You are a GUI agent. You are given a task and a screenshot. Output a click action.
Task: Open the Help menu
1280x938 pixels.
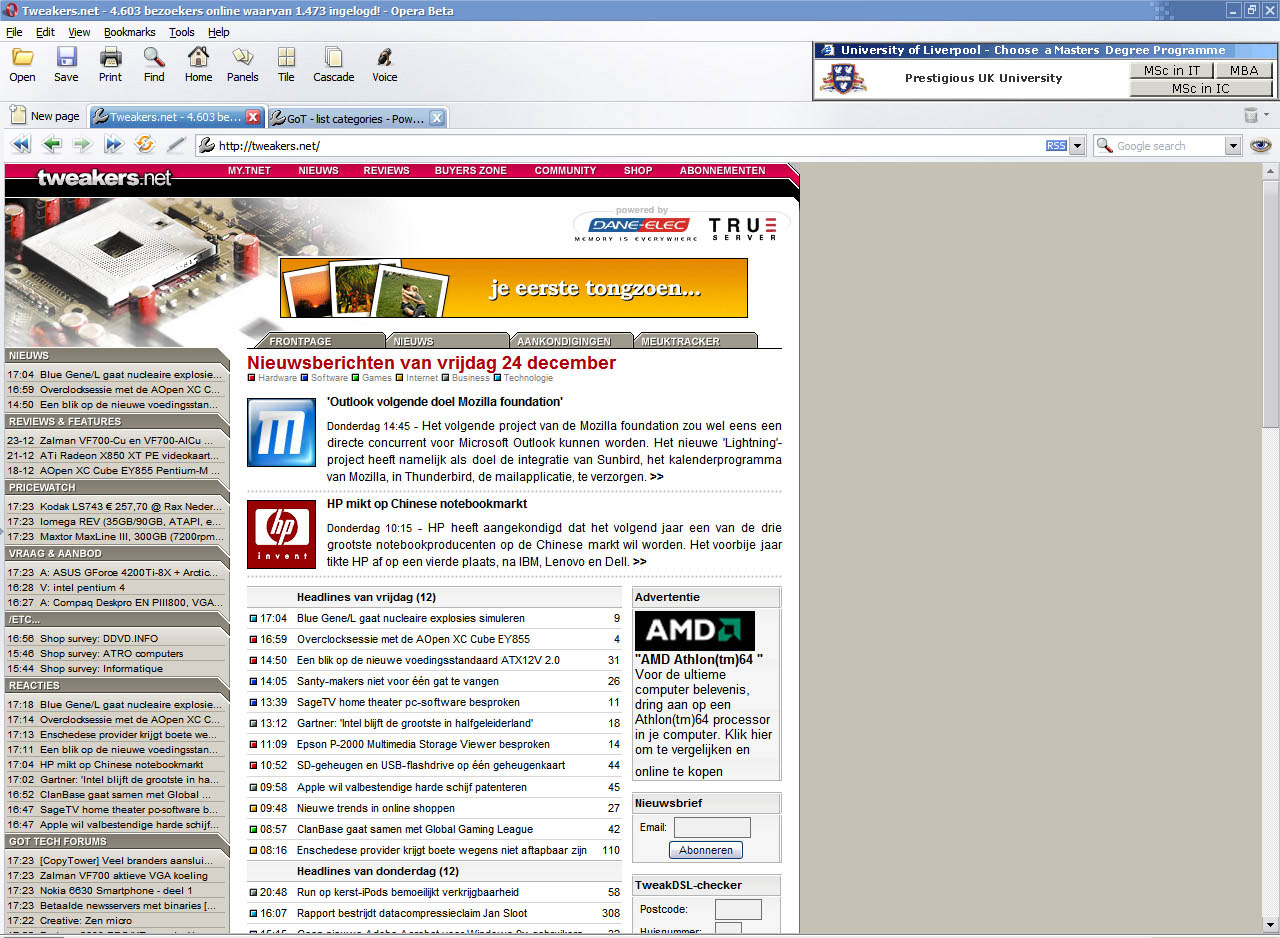(x=218, y=32)
